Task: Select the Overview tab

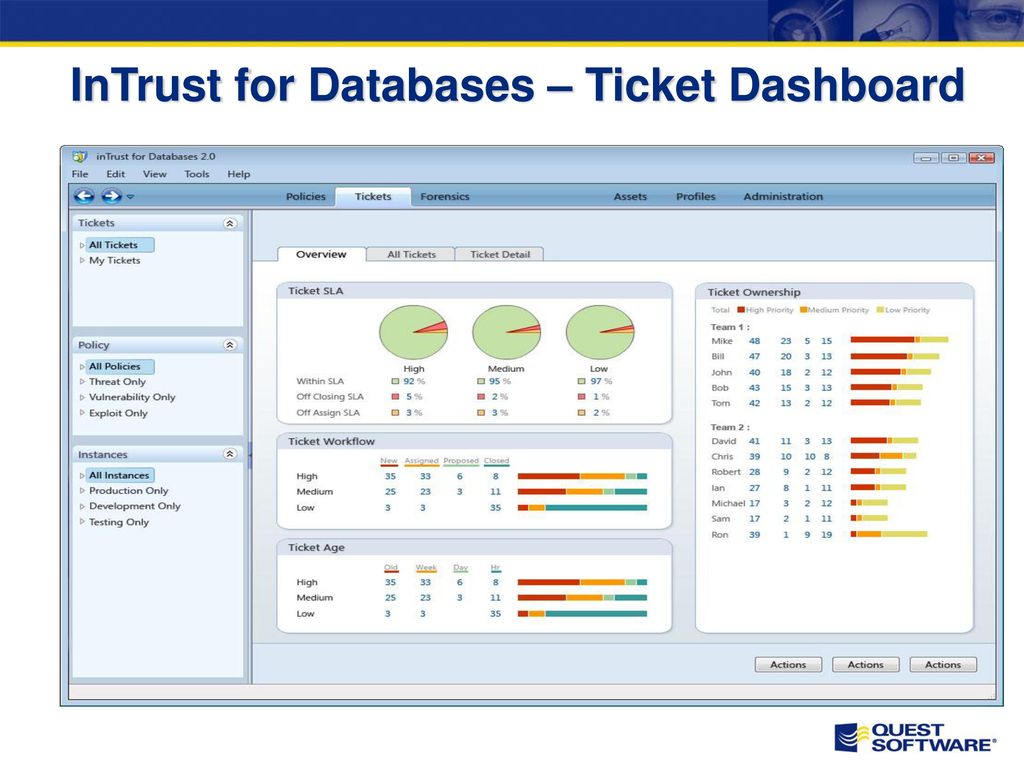Action: point(321,254)
